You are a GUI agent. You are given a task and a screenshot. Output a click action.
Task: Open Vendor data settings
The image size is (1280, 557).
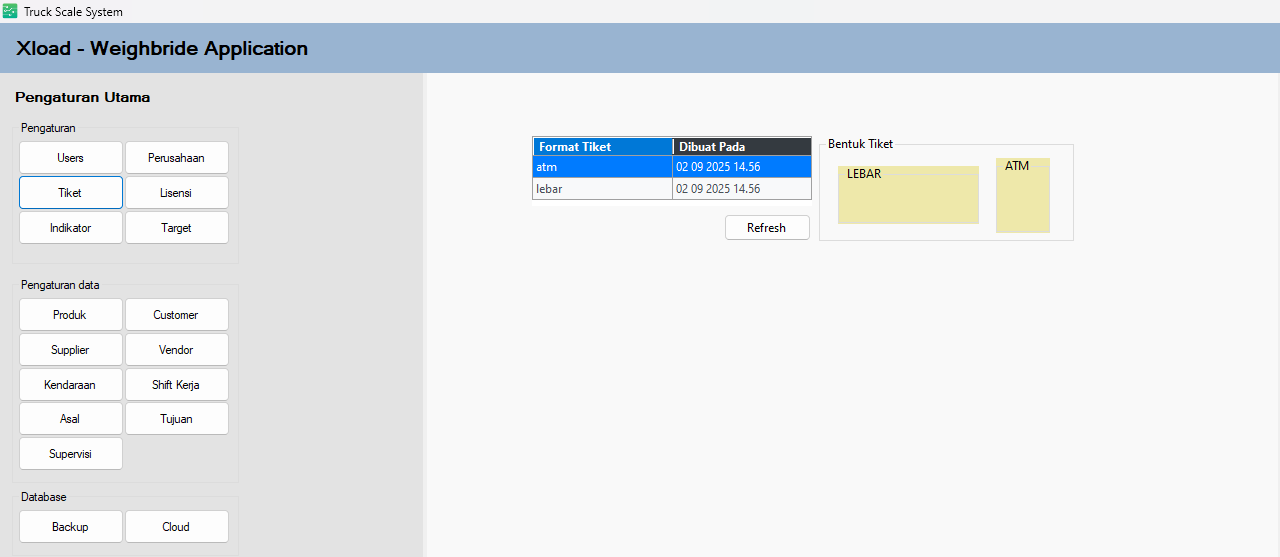point(177,350)
